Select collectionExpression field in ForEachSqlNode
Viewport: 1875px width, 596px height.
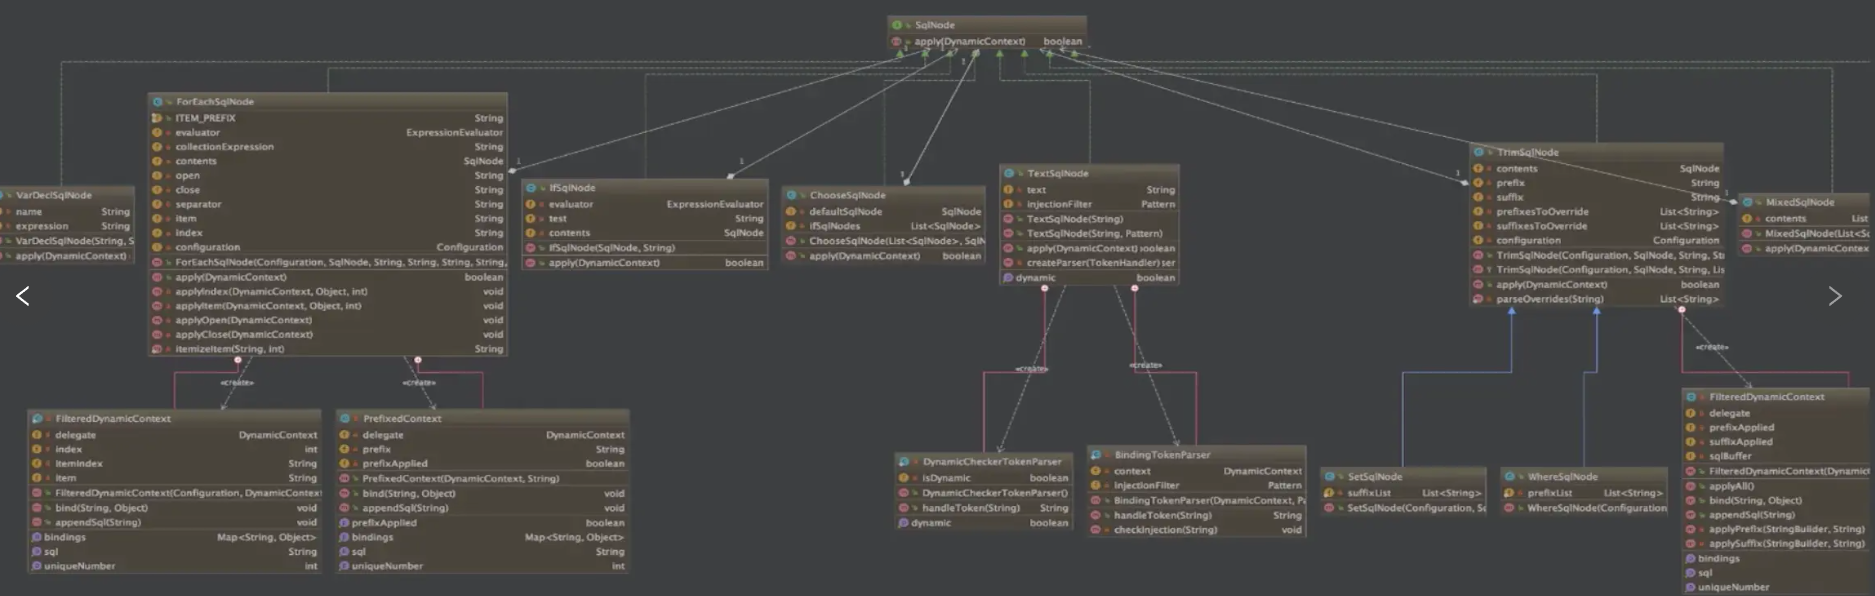click(224, 147)
